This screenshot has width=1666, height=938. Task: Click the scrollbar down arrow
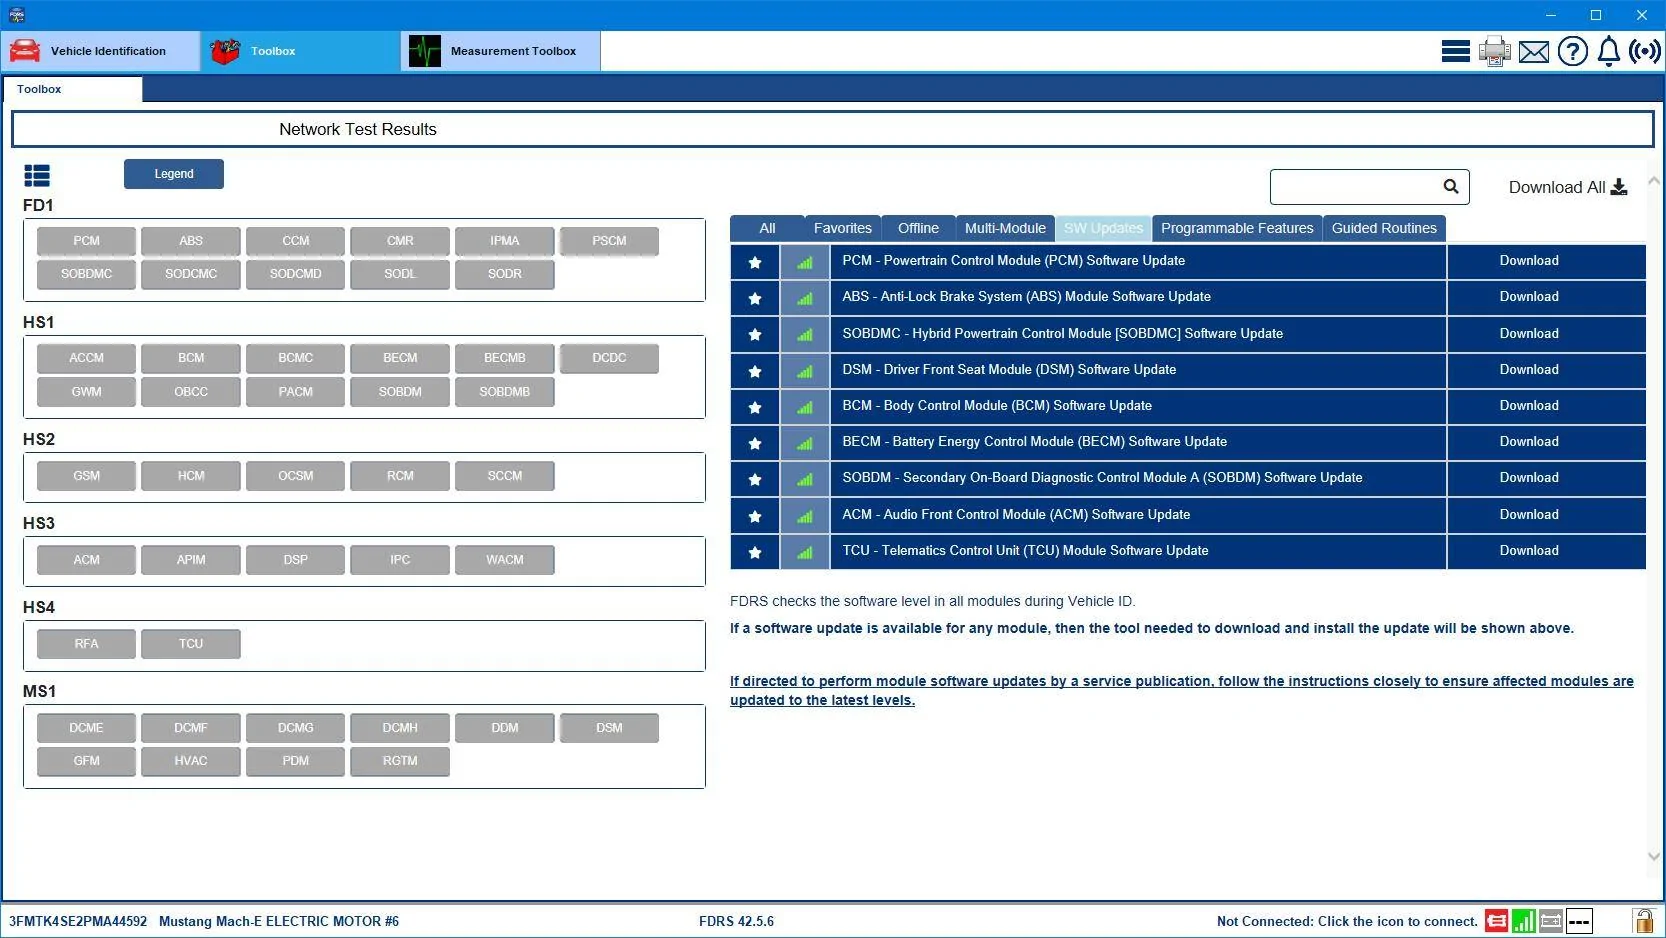click(x=1653, y=856)
